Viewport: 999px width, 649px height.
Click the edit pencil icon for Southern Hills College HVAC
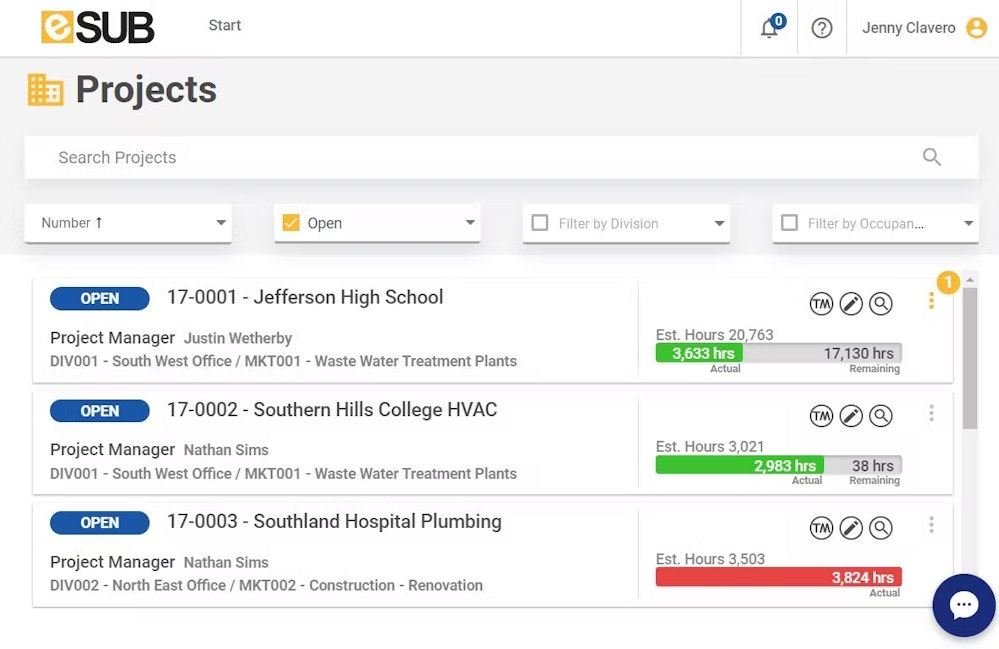point(851,416)
